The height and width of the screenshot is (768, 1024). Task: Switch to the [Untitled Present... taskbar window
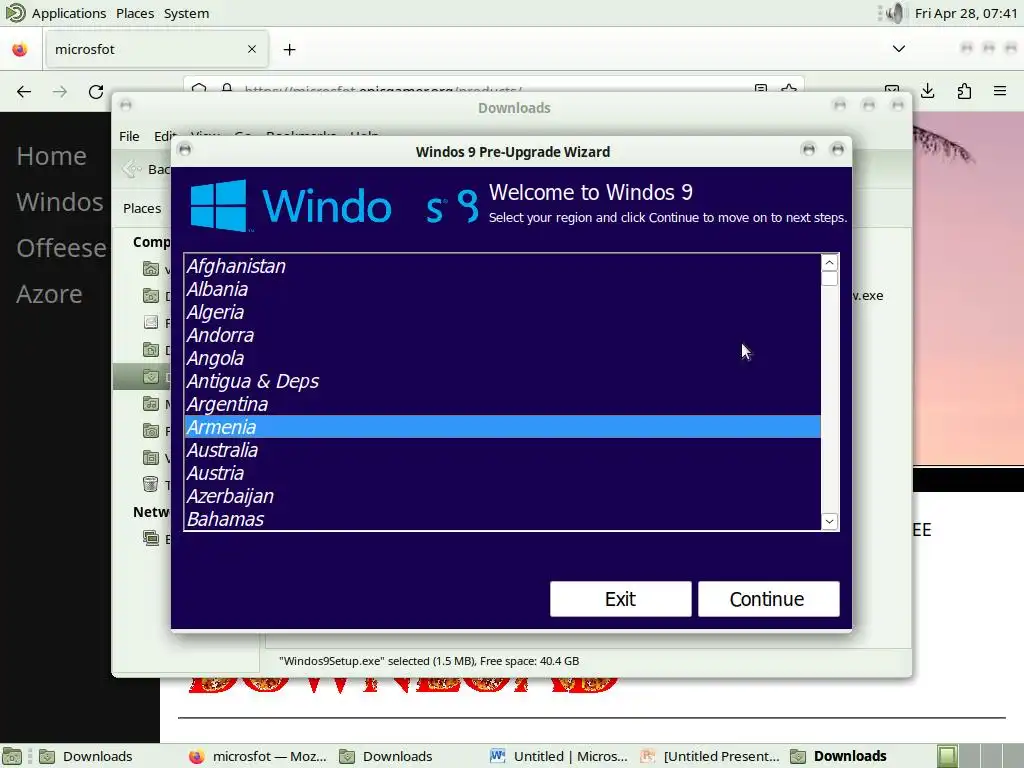(710, 756)
